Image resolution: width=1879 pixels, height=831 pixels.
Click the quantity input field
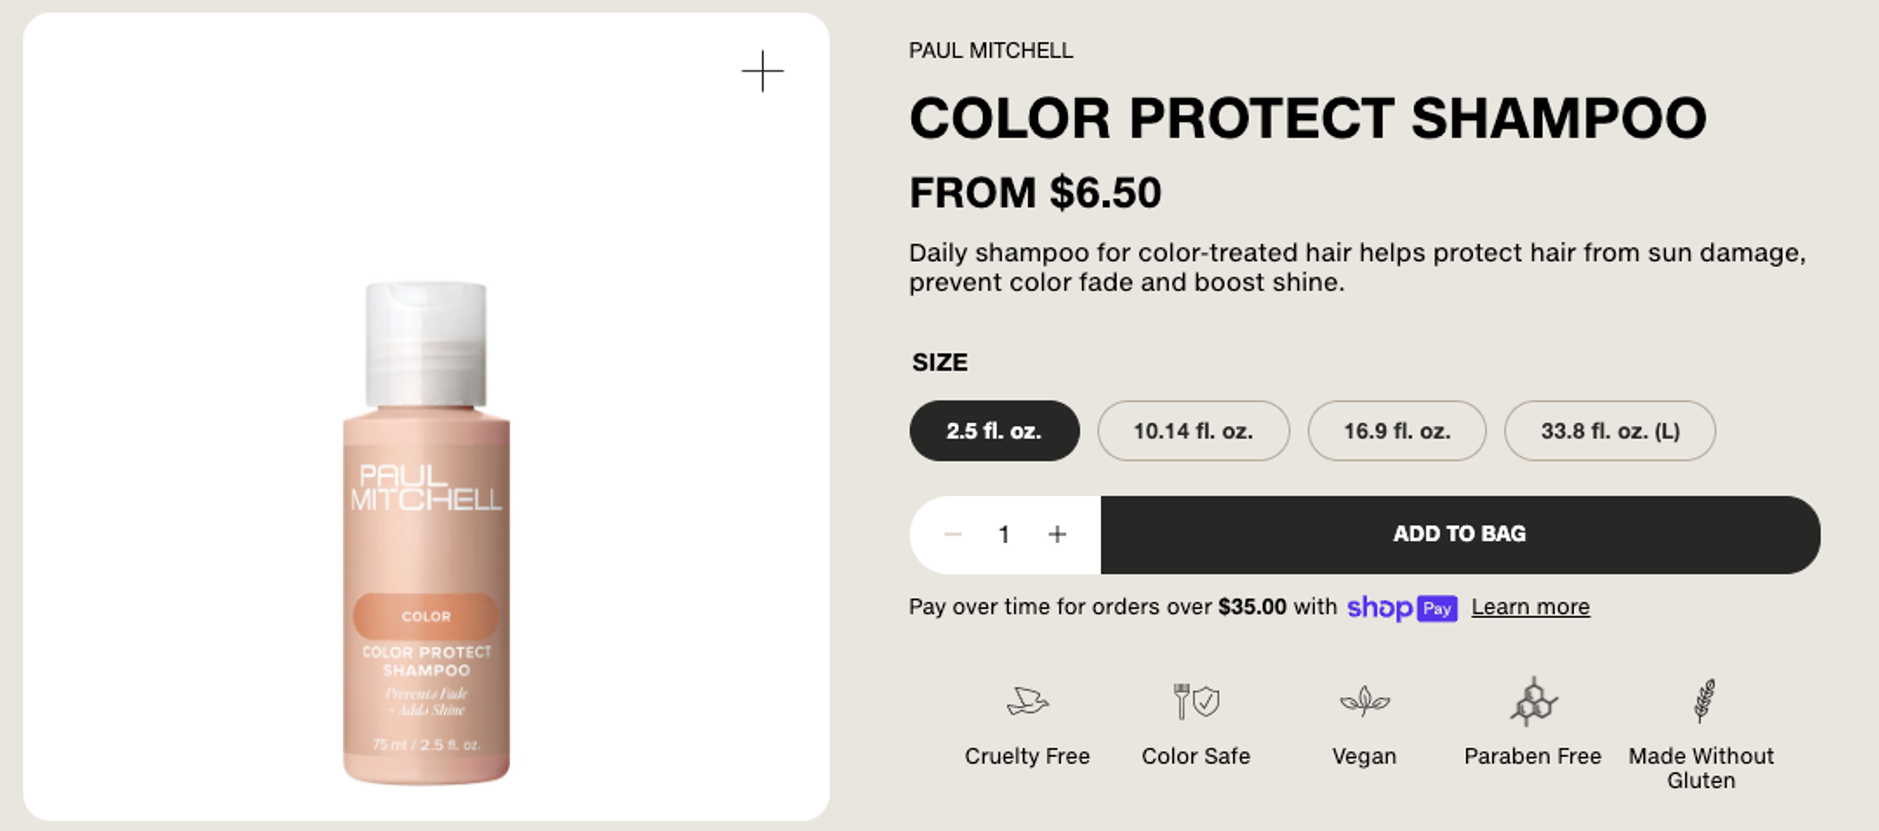click(x=1004, y=534)
